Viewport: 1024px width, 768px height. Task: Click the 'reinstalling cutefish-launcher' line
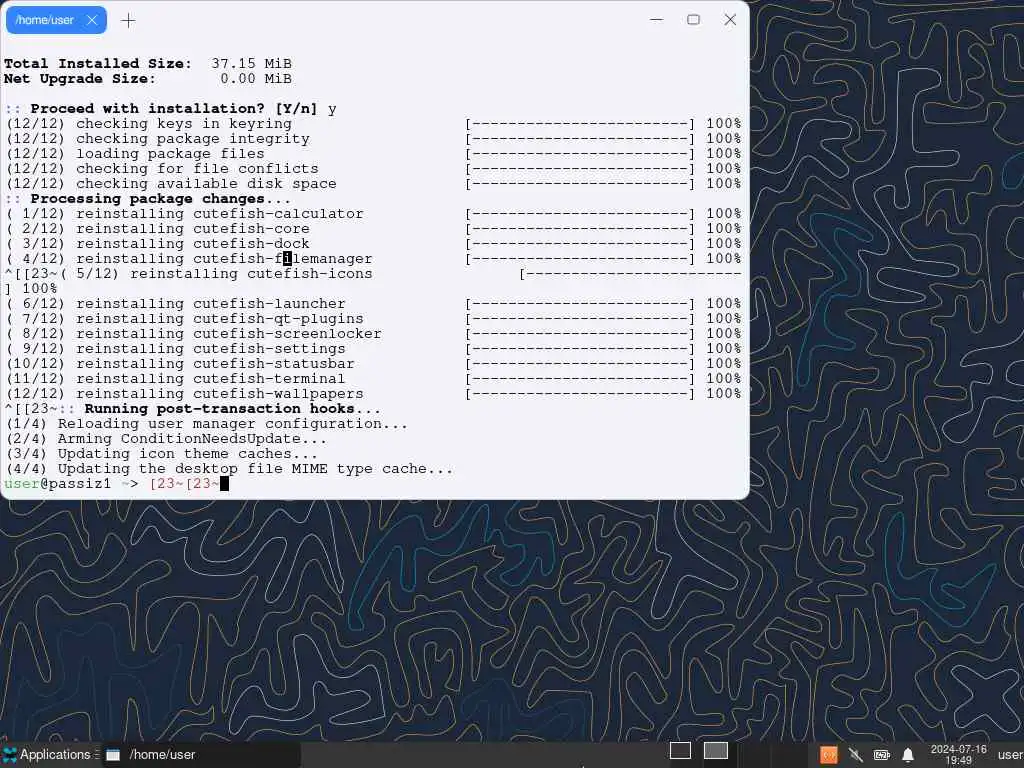click(373, 304)
